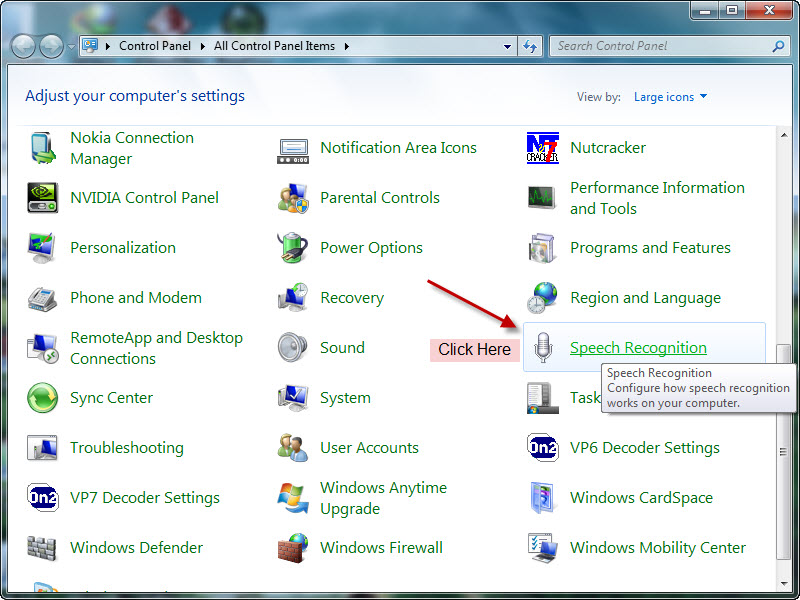The width and height of the screenshot is (800, 600).
Task: Open the recent pages dropdown beside Forward
Action: pyautogui.click(x=71, y=46)
